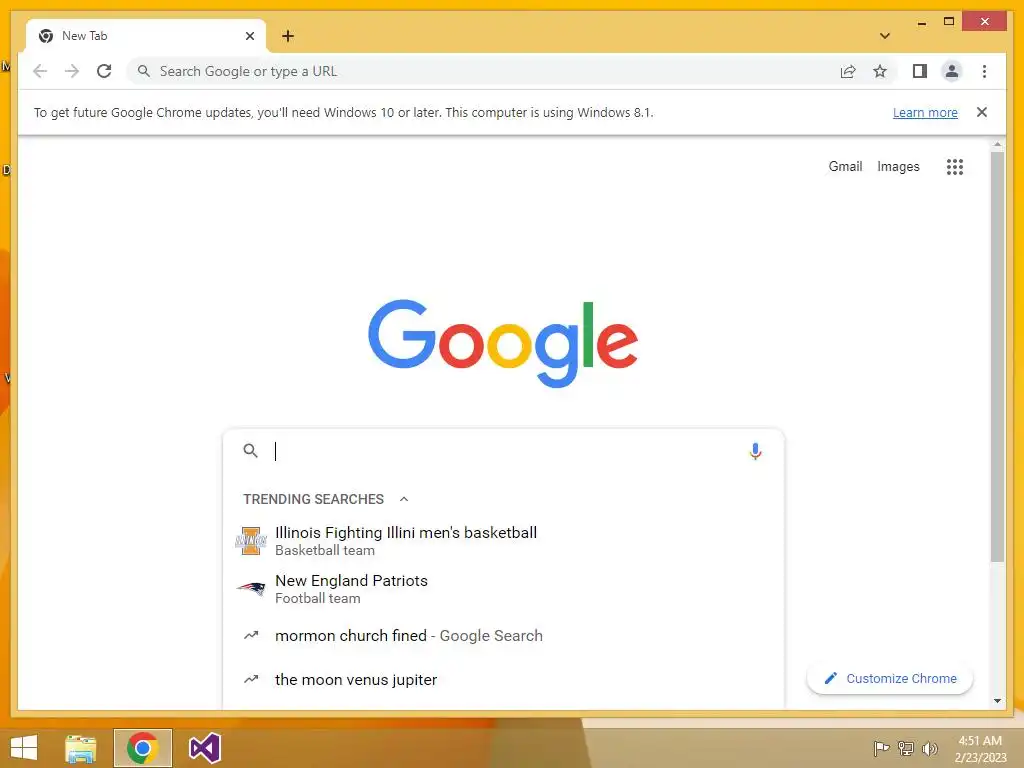Open Images link
This screenshot has height=768, width=1024.
coord(898,167)
